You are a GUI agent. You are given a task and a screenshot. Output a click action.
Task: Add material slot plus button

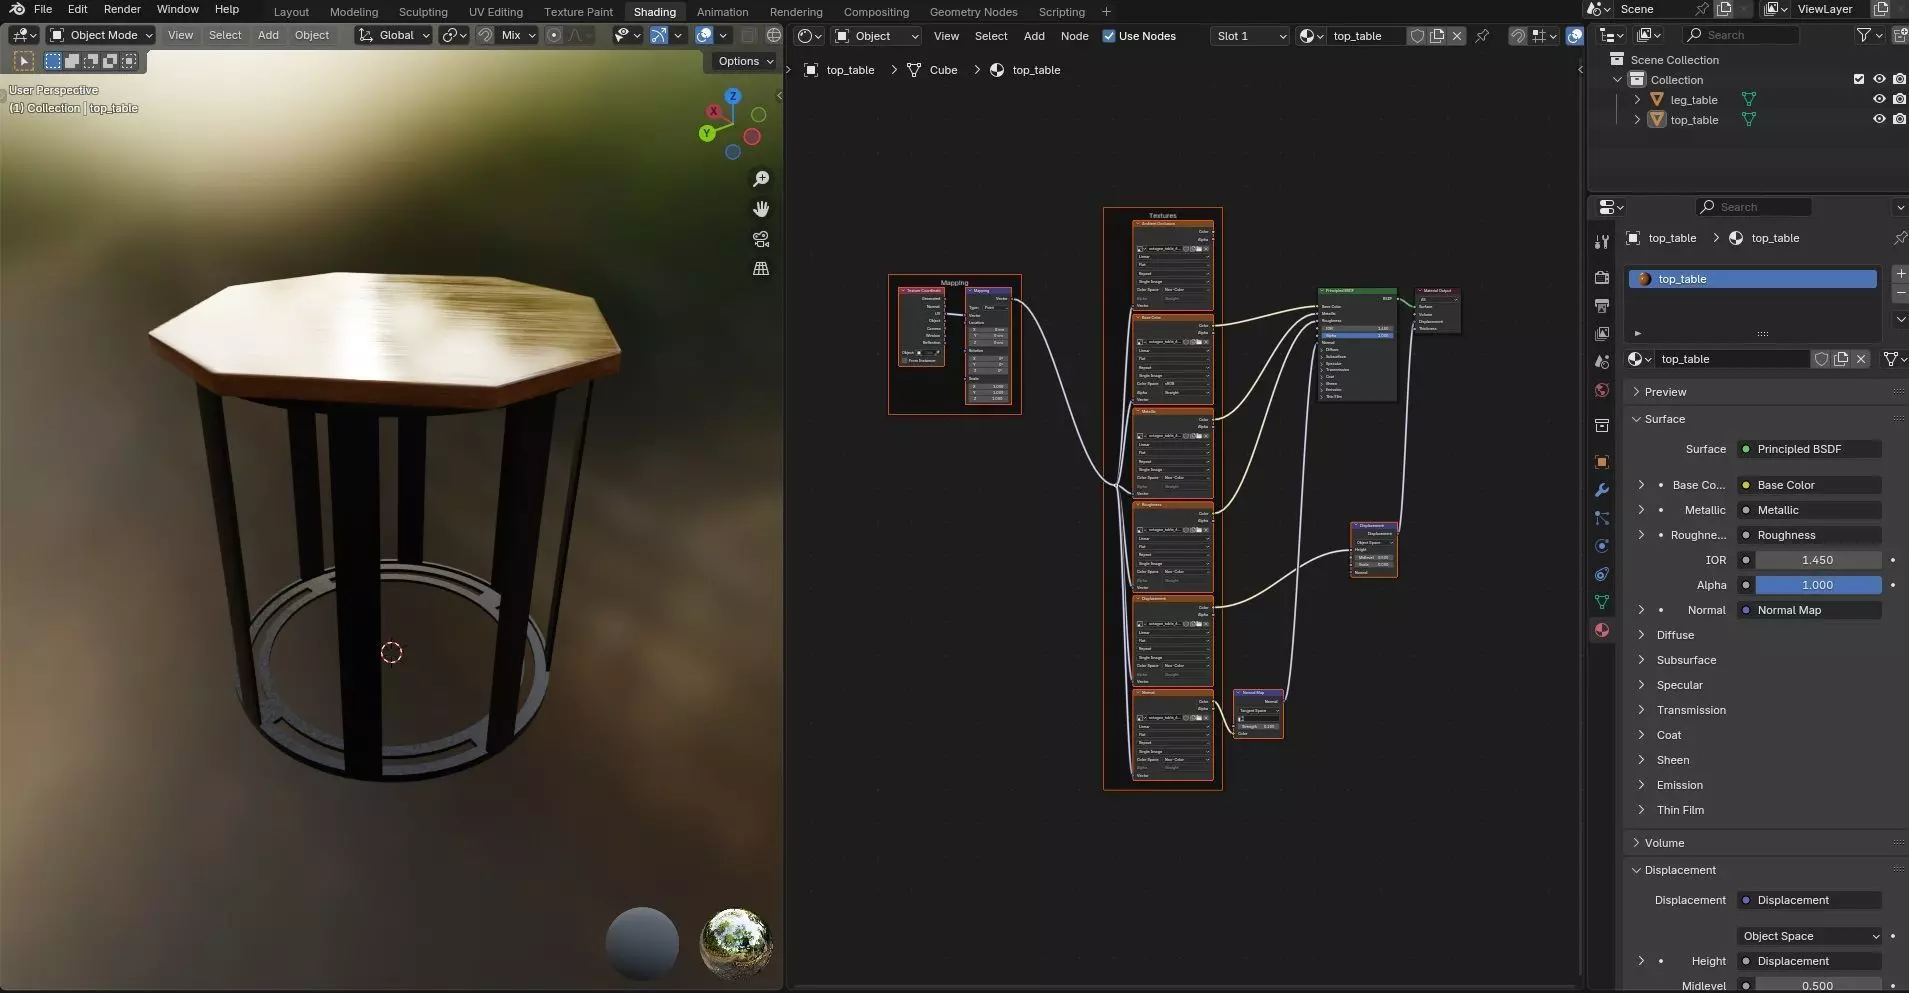pos(1900,274)
